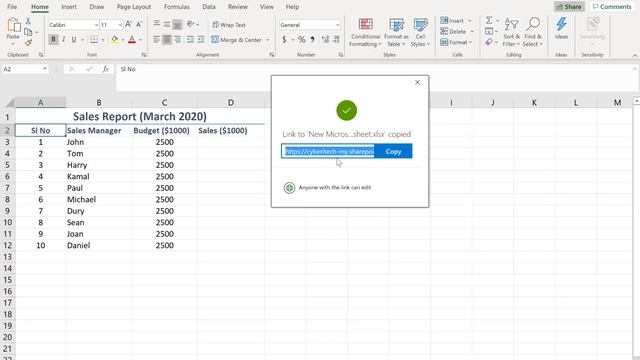Click Decrease Decimal icon
This screenshot has width=640, height=360.
click(x=336, y=40)
